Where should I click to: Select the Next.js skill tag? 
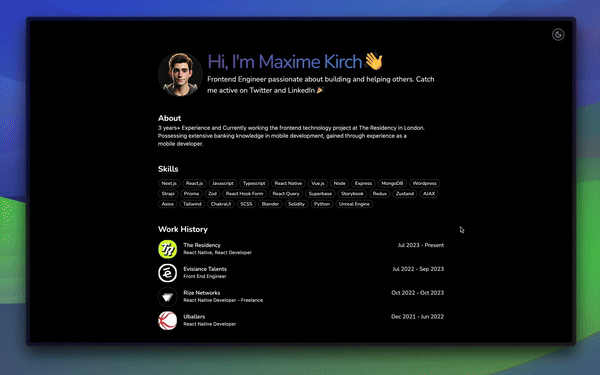coord(169,183)
